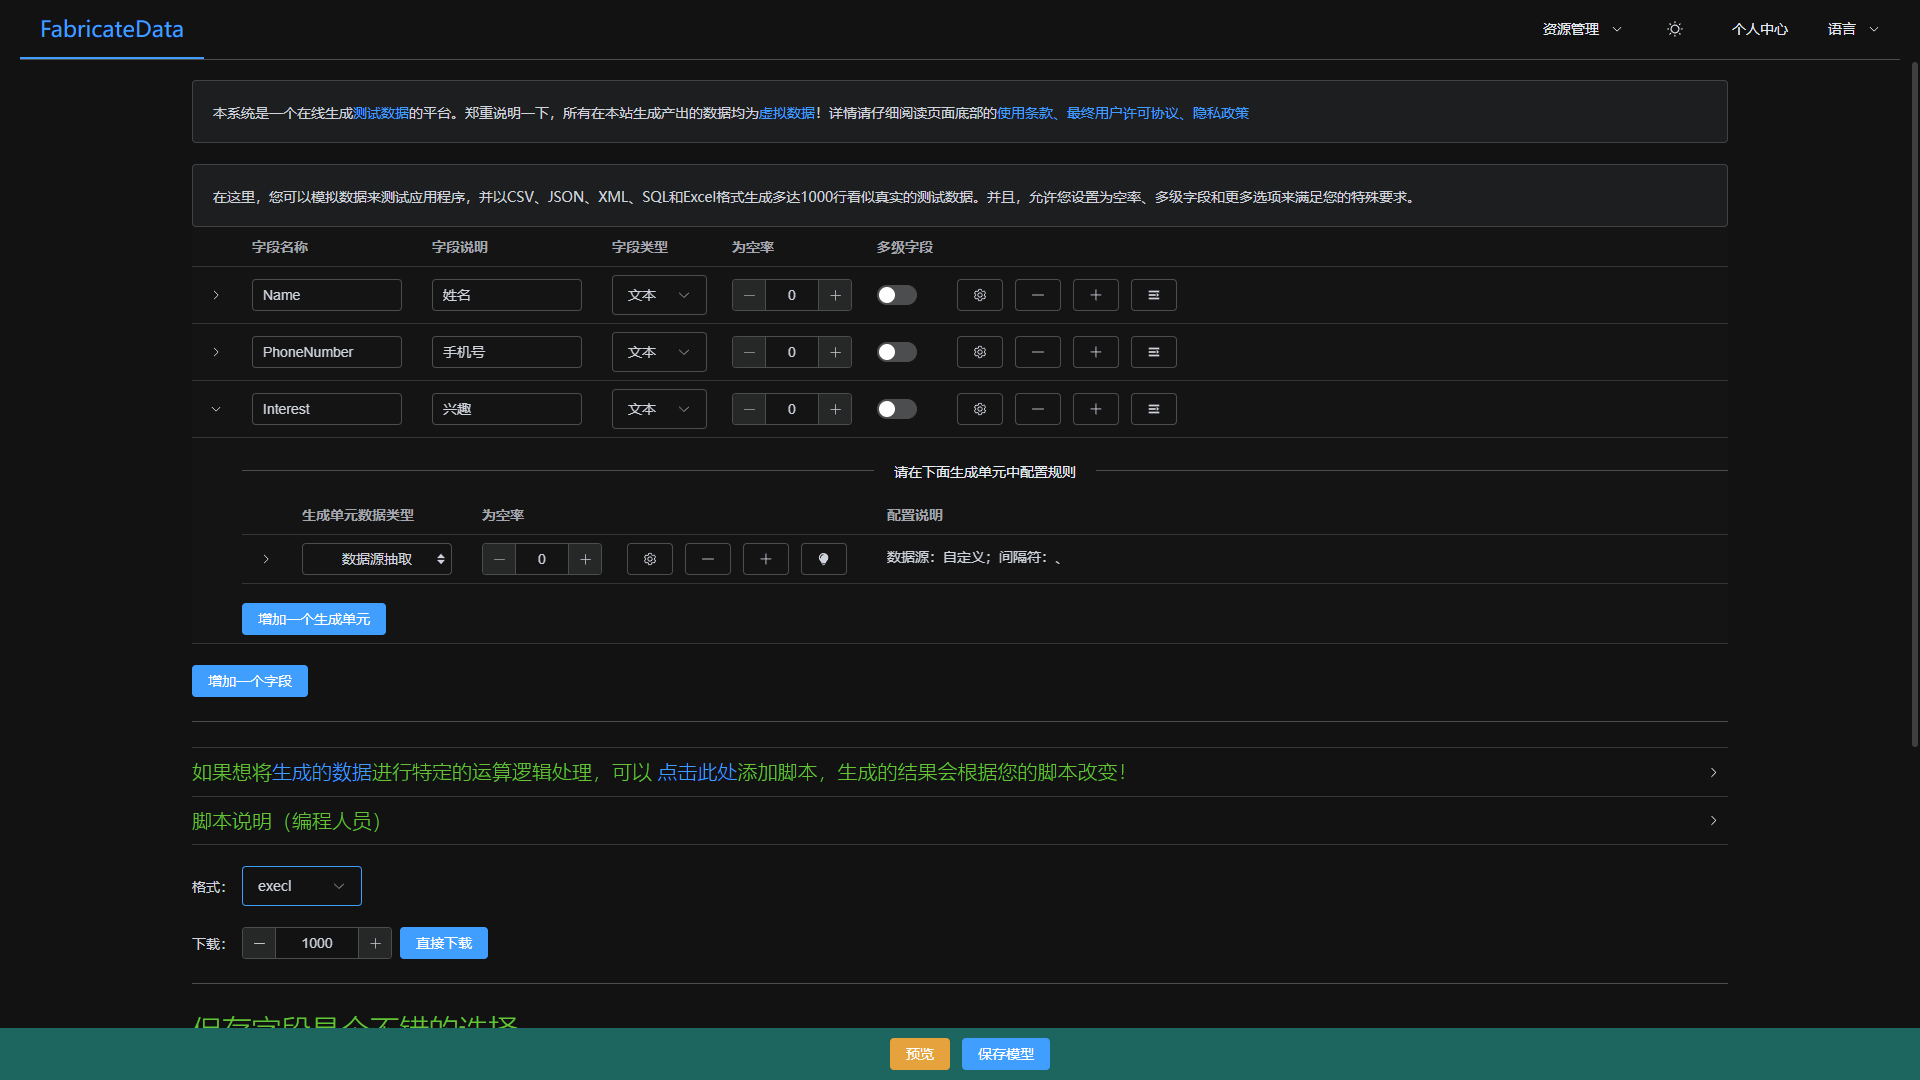Remove the Interest field with minus icon

[x=1037, y=409]
